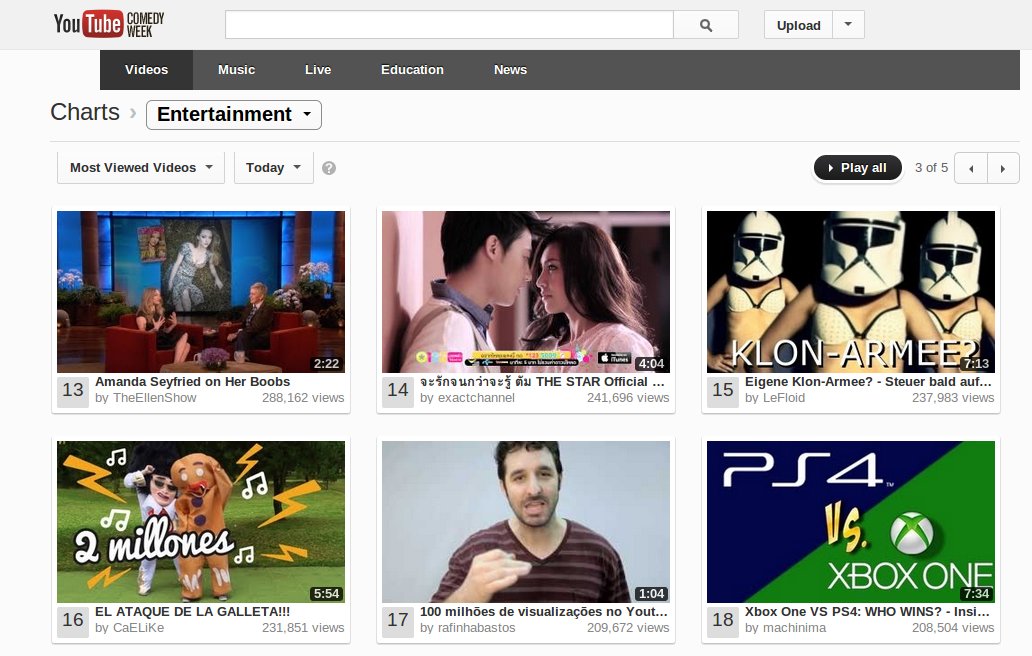
Task: Open the Most Viewed Videos dropdown
Action: tap(141, 168)
